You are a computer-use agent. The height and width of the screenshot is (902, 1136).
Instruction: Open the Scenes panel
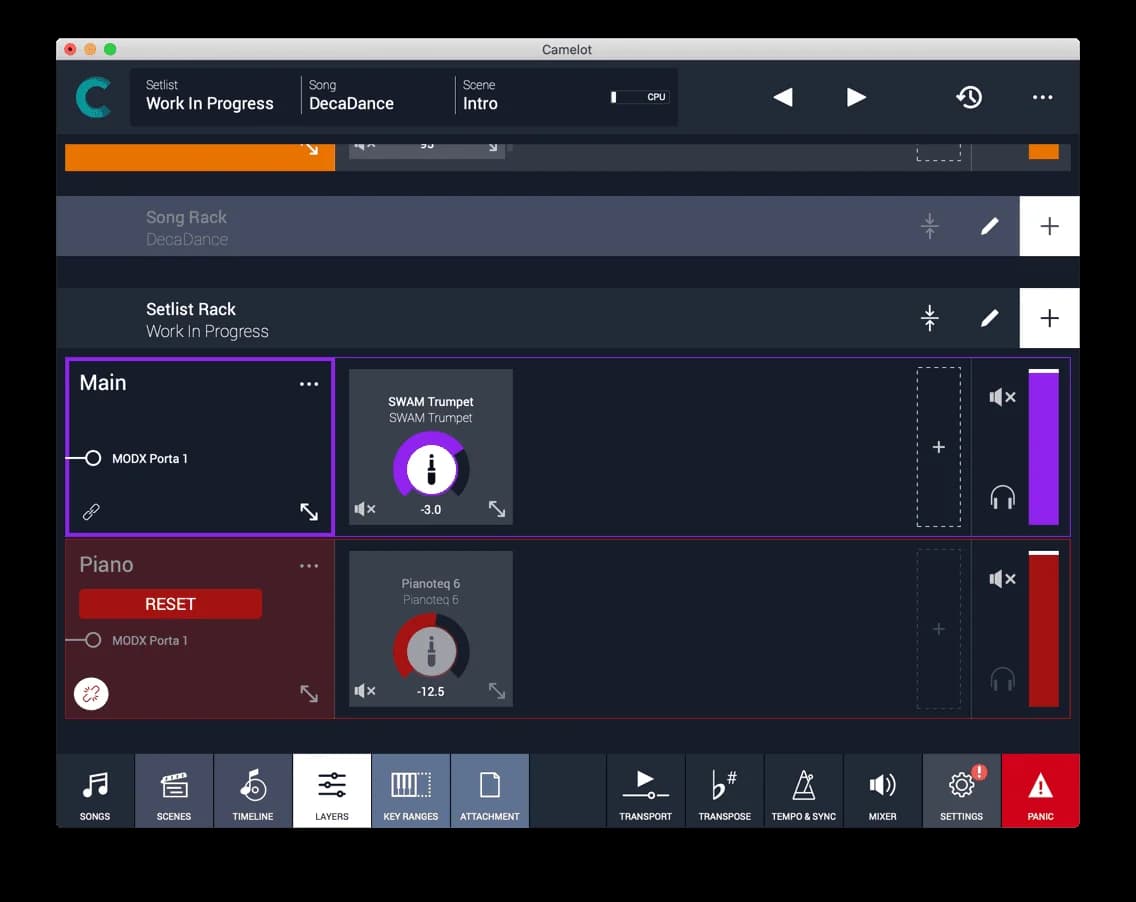tap(173, 790)
